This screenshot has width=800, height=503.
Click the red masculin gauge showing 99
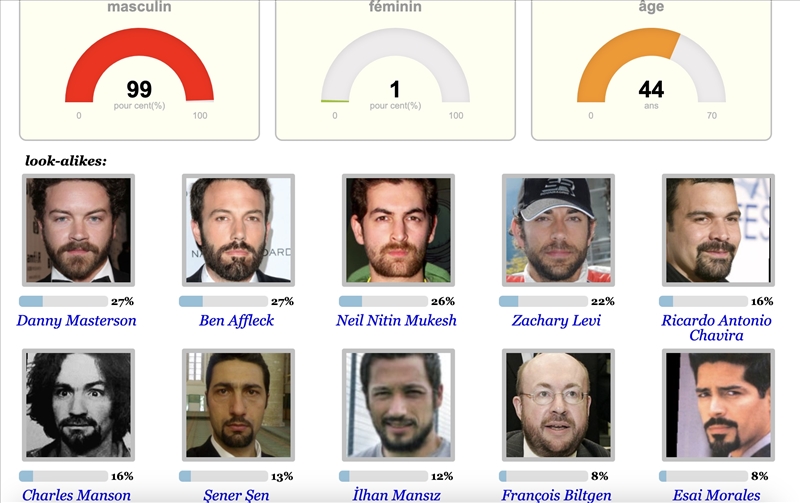(x=139, y=70)
